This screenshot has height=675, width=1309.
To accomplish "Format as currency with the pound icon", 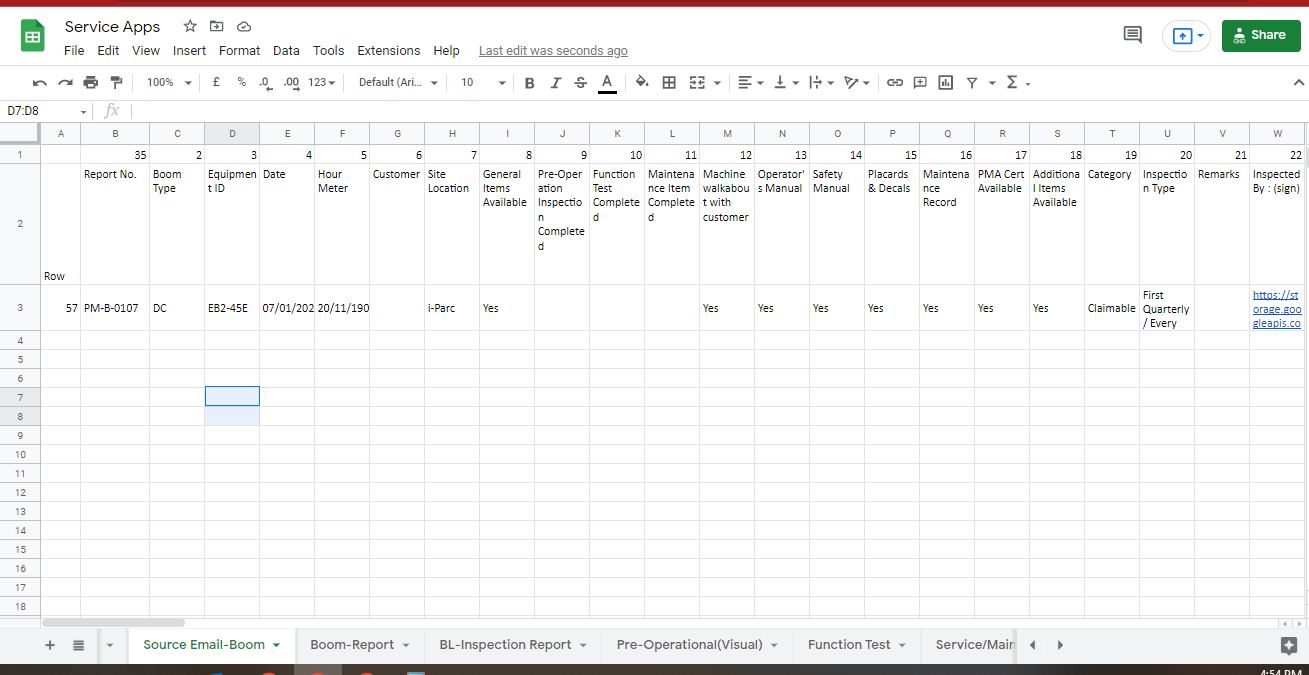I will pos(216,83).
